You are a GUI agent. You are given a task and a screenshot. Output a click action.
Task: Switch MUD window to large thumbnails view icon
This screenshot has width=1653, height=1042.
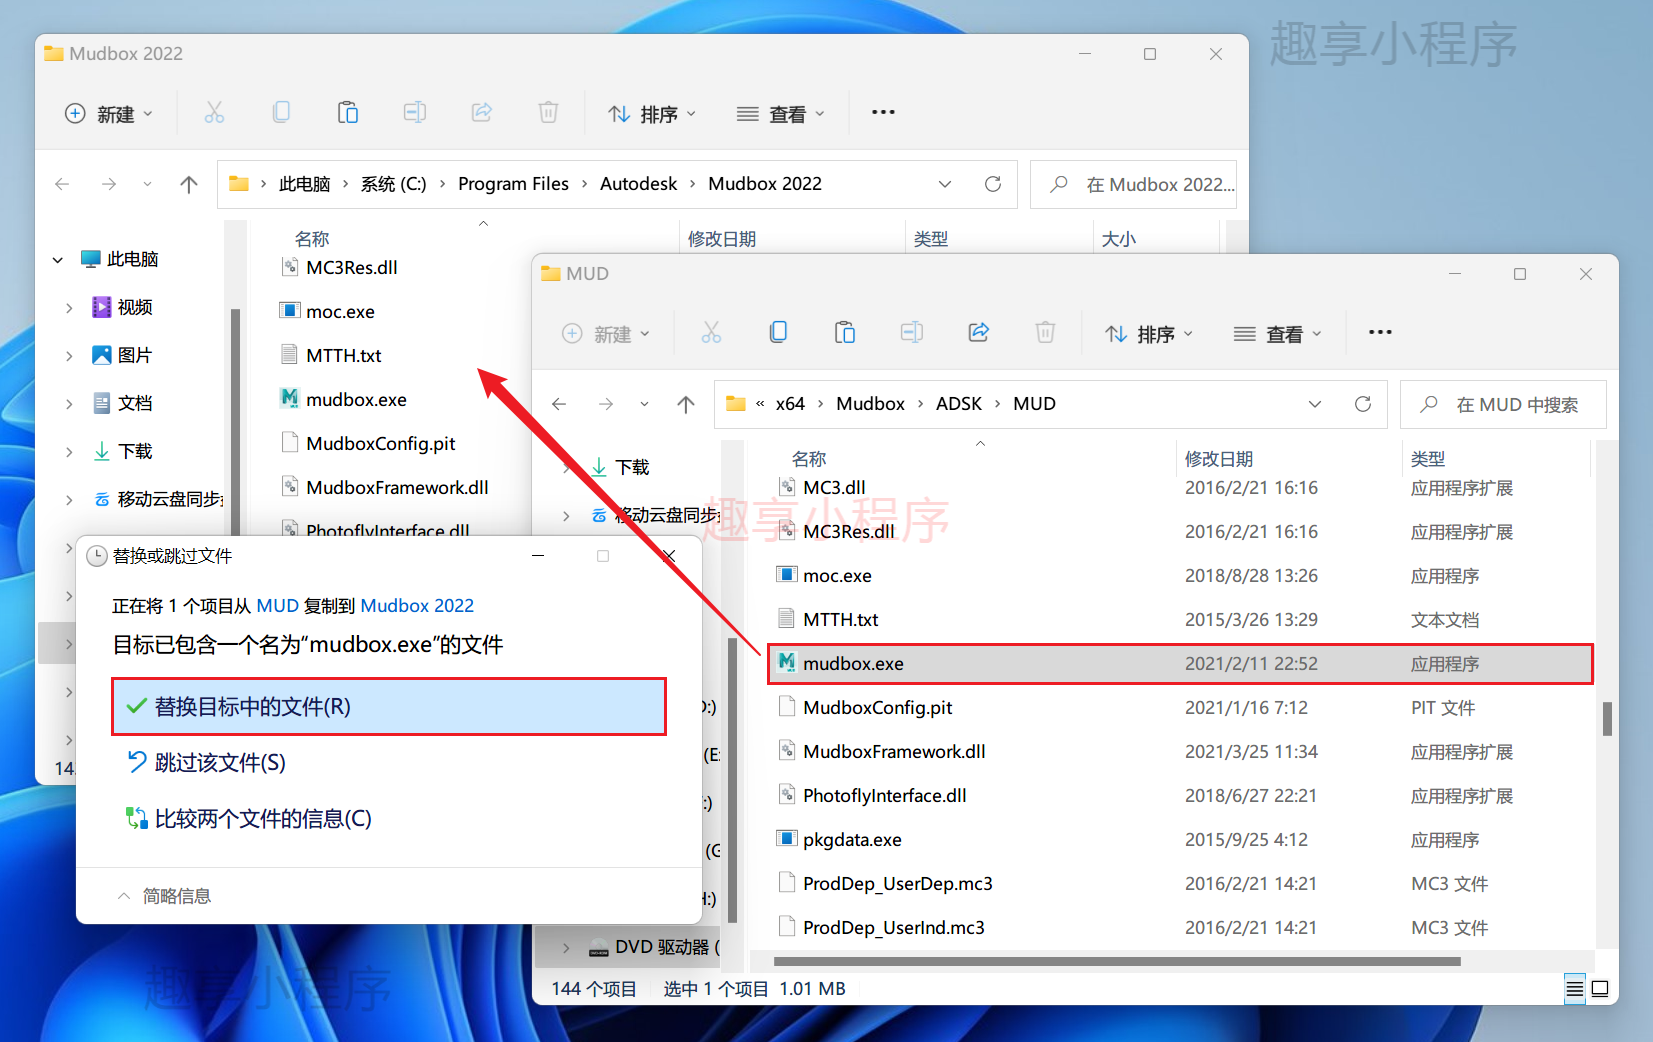[1600, 989]
